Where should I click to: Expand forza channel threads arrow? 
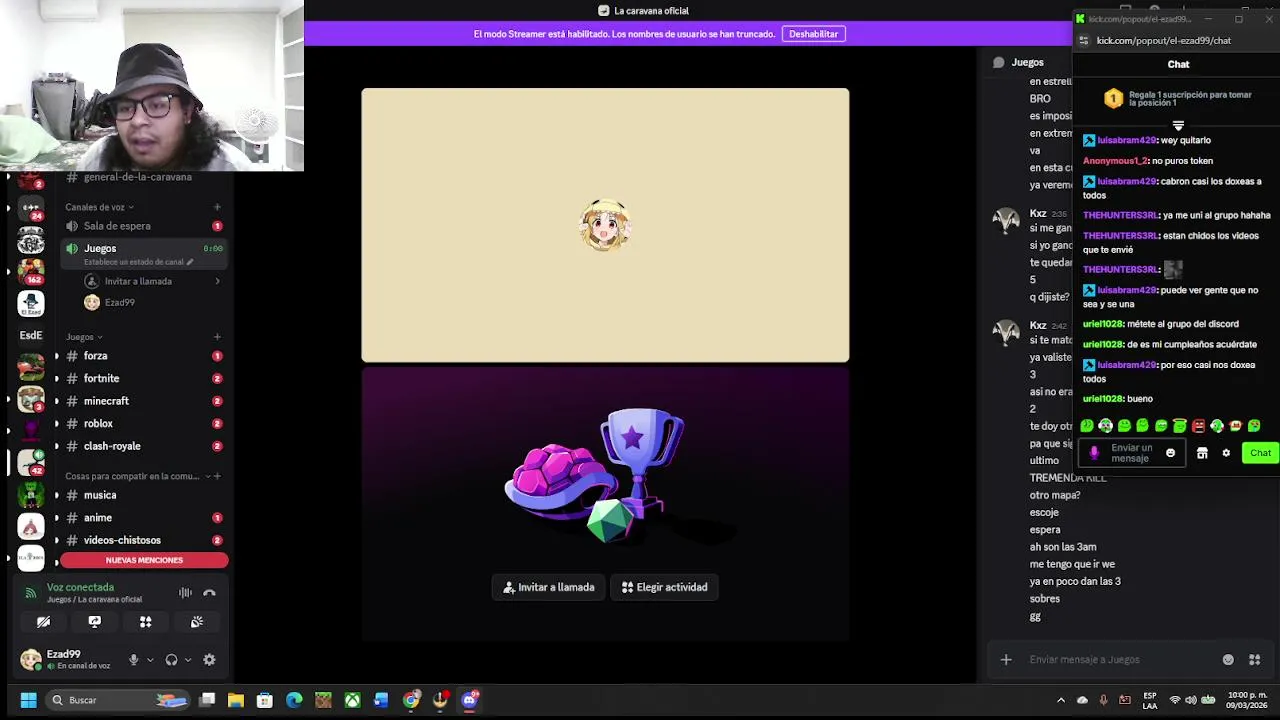(56, 356)
